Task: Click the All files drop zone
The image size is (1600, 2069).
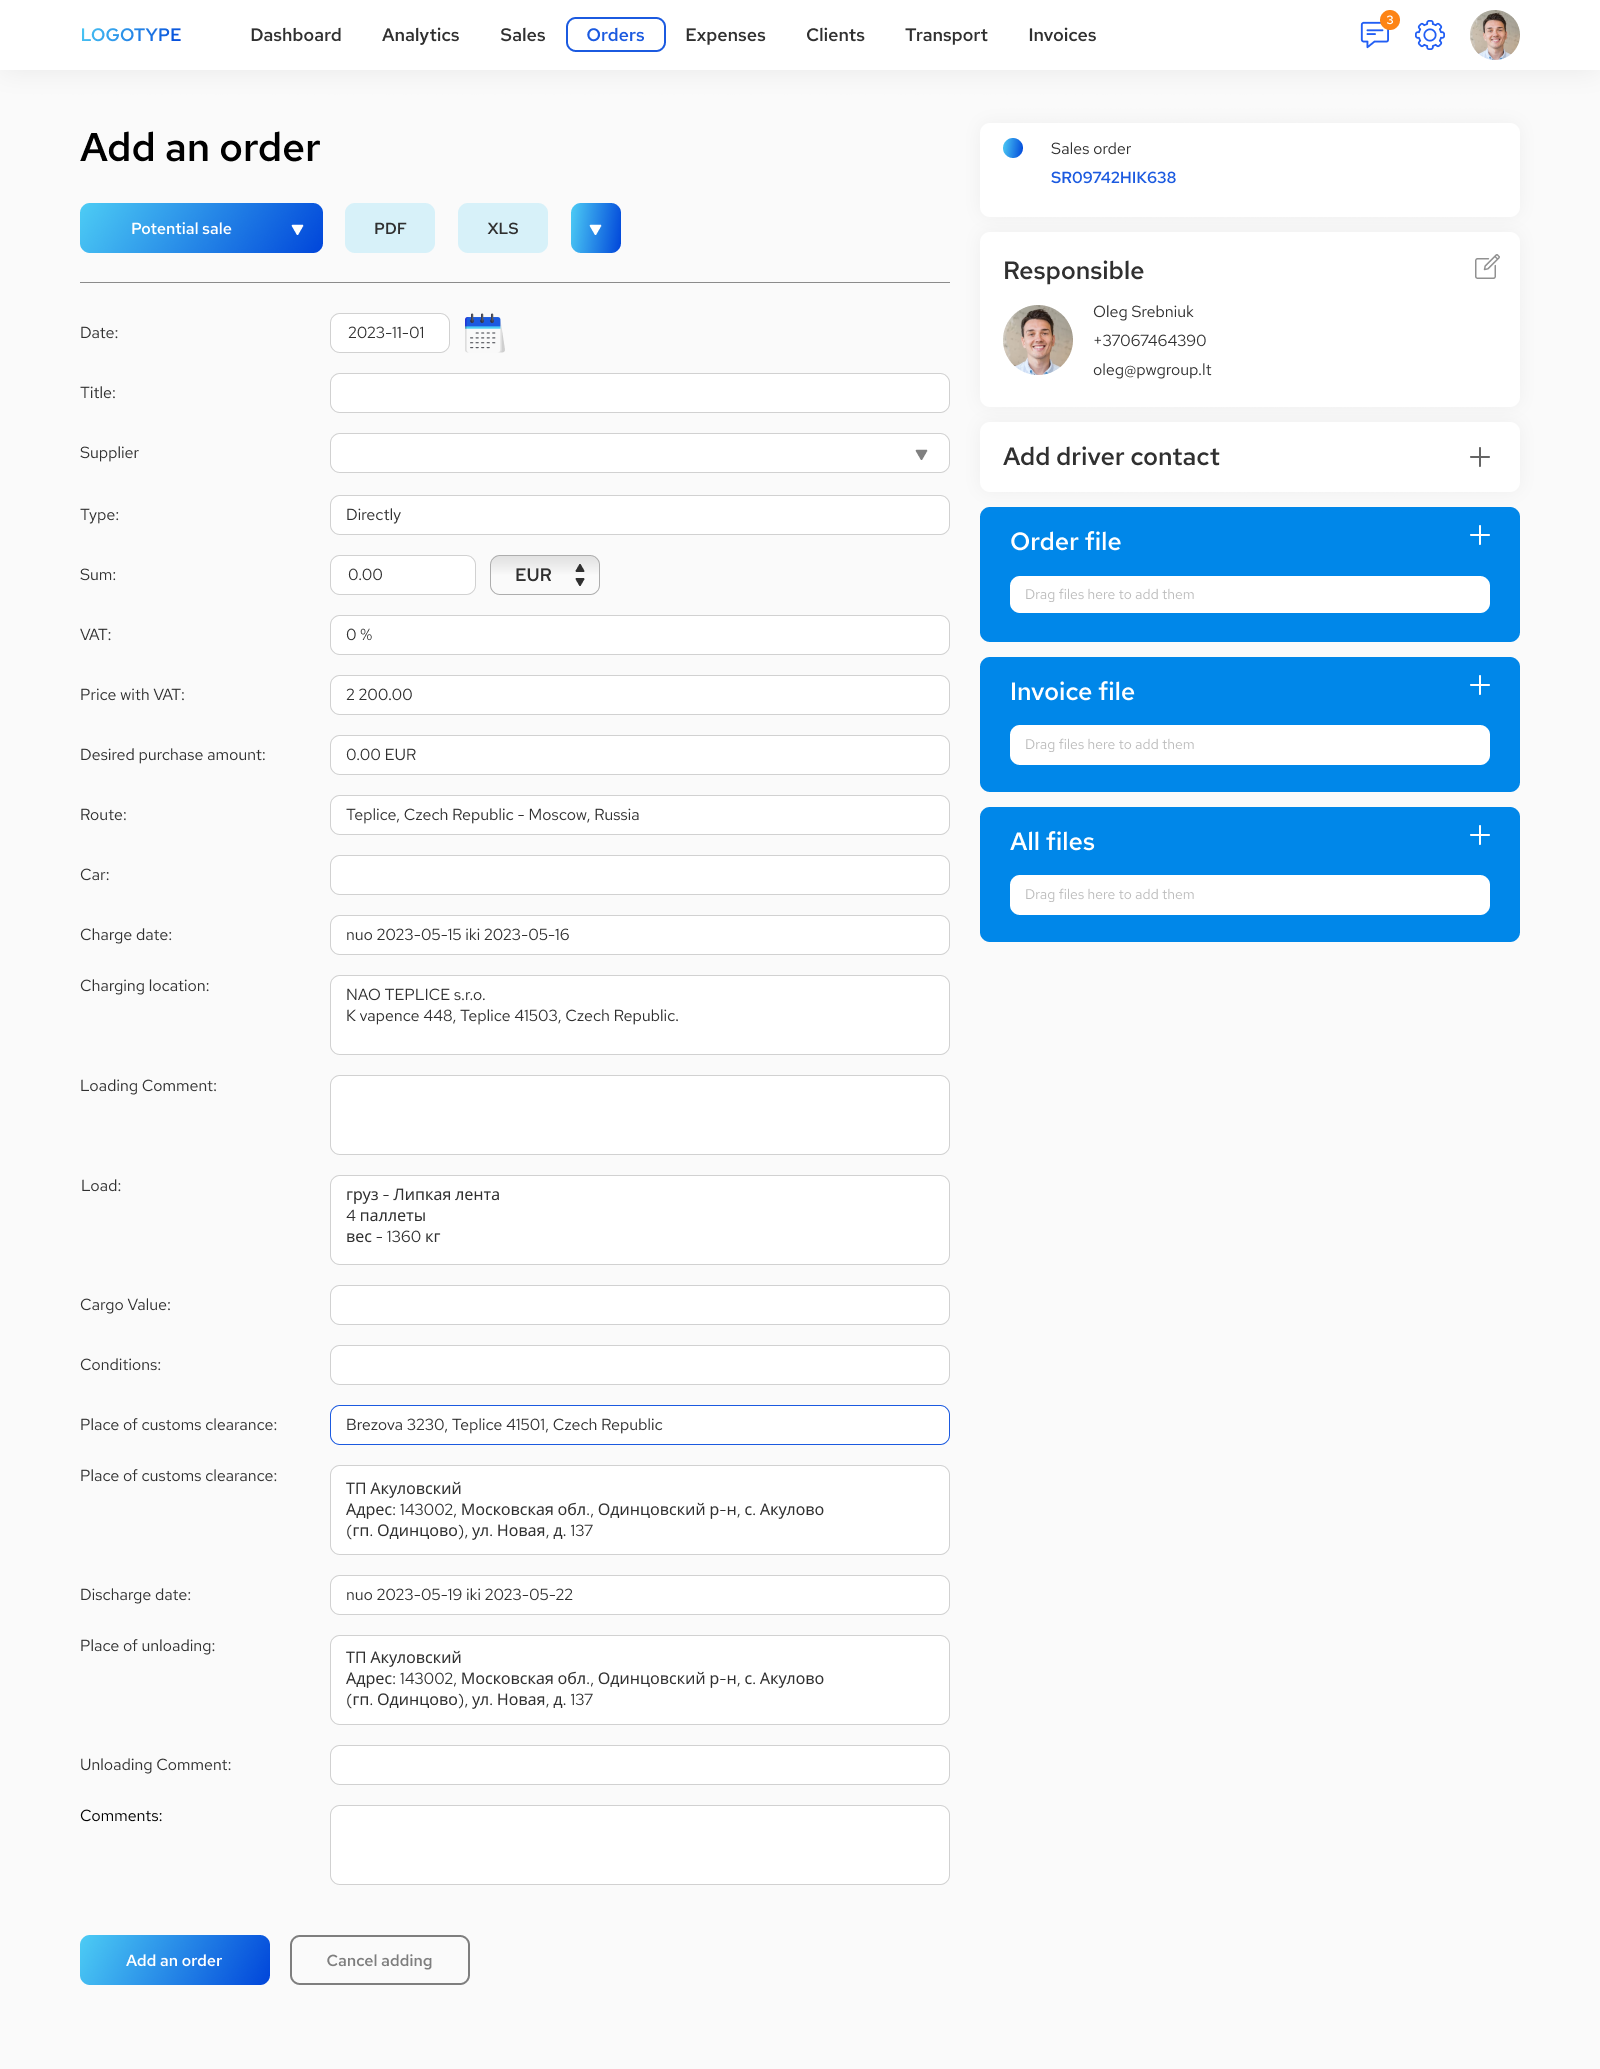Action: point(1250,895)
